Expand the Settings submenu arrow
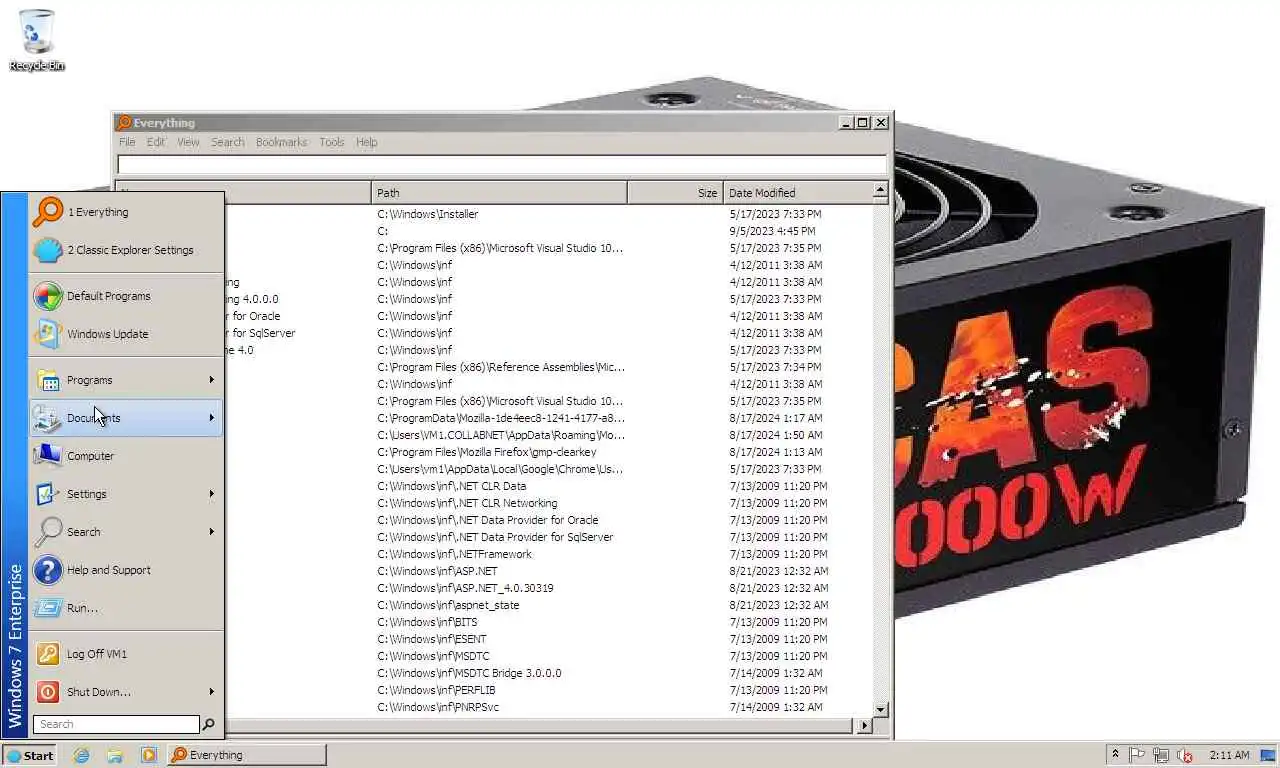 (x=212, y=494)
